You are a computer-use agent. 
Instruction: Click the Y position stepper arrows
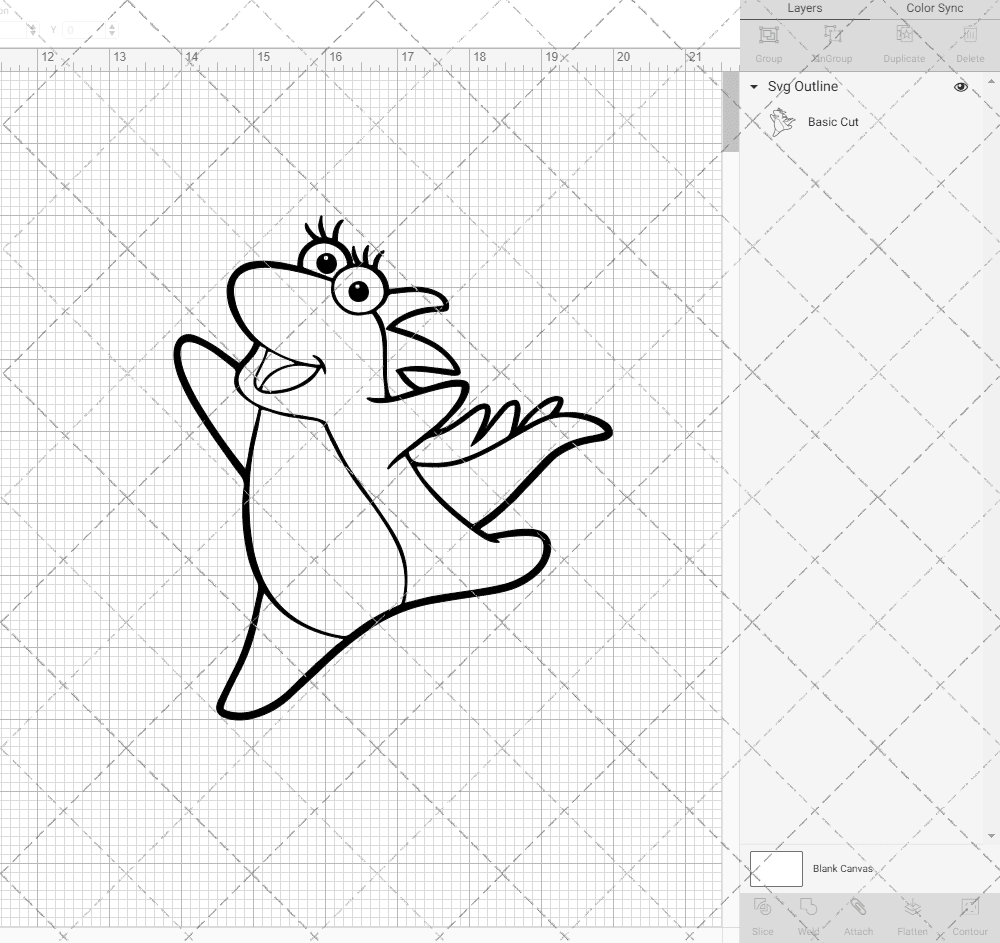(x=112, y=31)
